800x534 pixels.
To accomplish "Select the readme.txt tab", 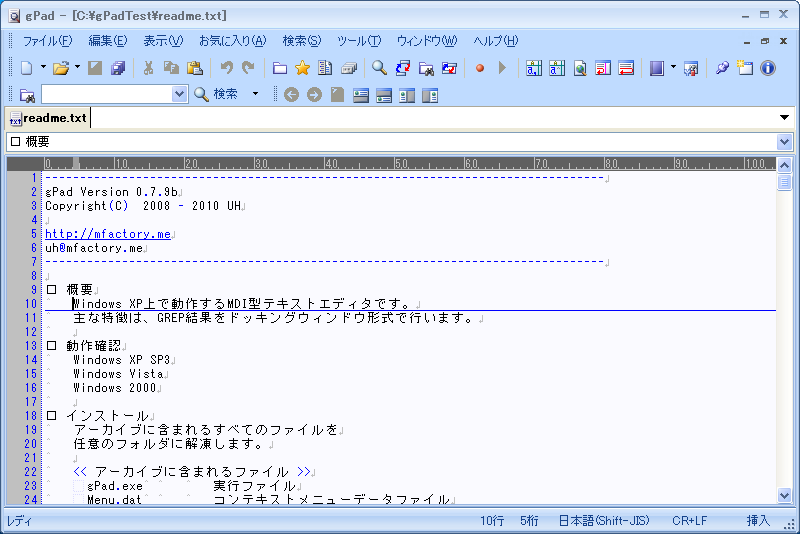I will click(54, 118).
